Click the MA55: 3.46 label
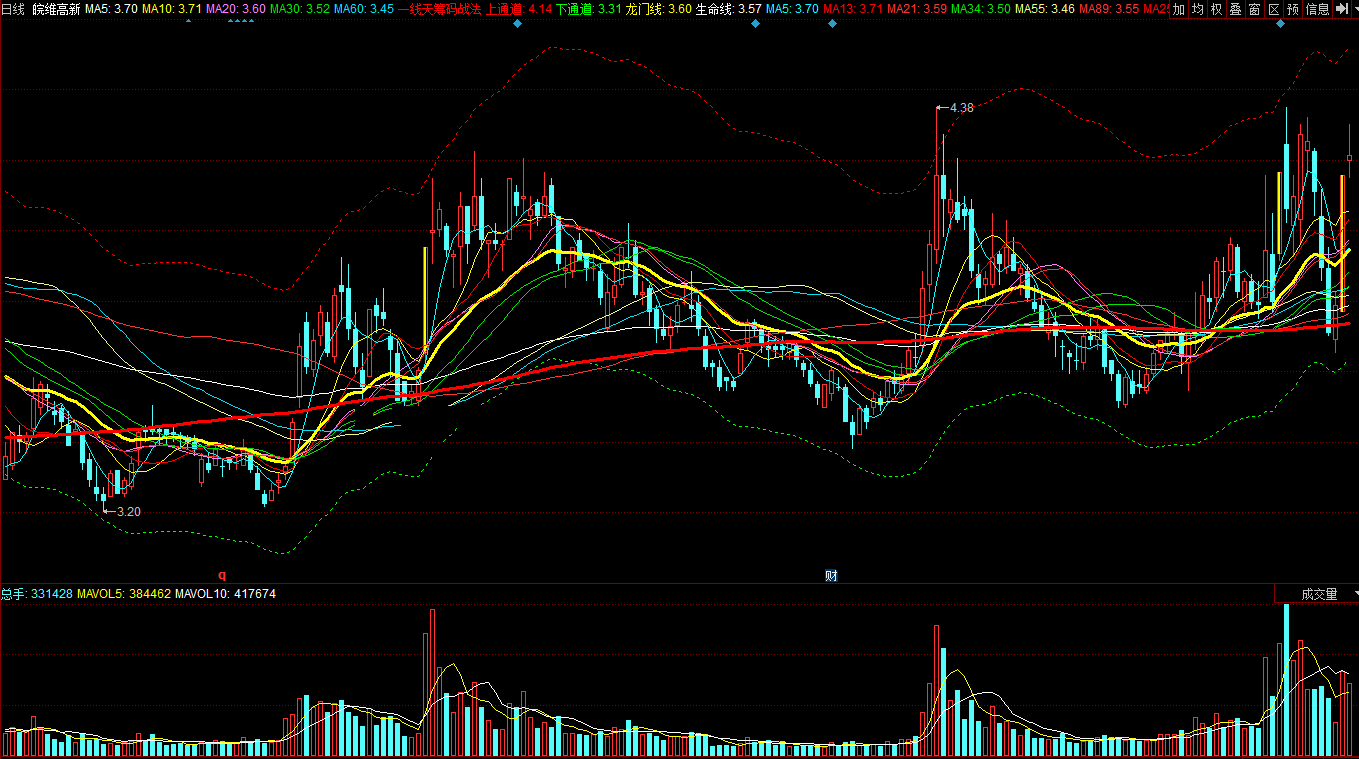Viewport: 1359px width, 759px height. click(x=1045, y=9)
